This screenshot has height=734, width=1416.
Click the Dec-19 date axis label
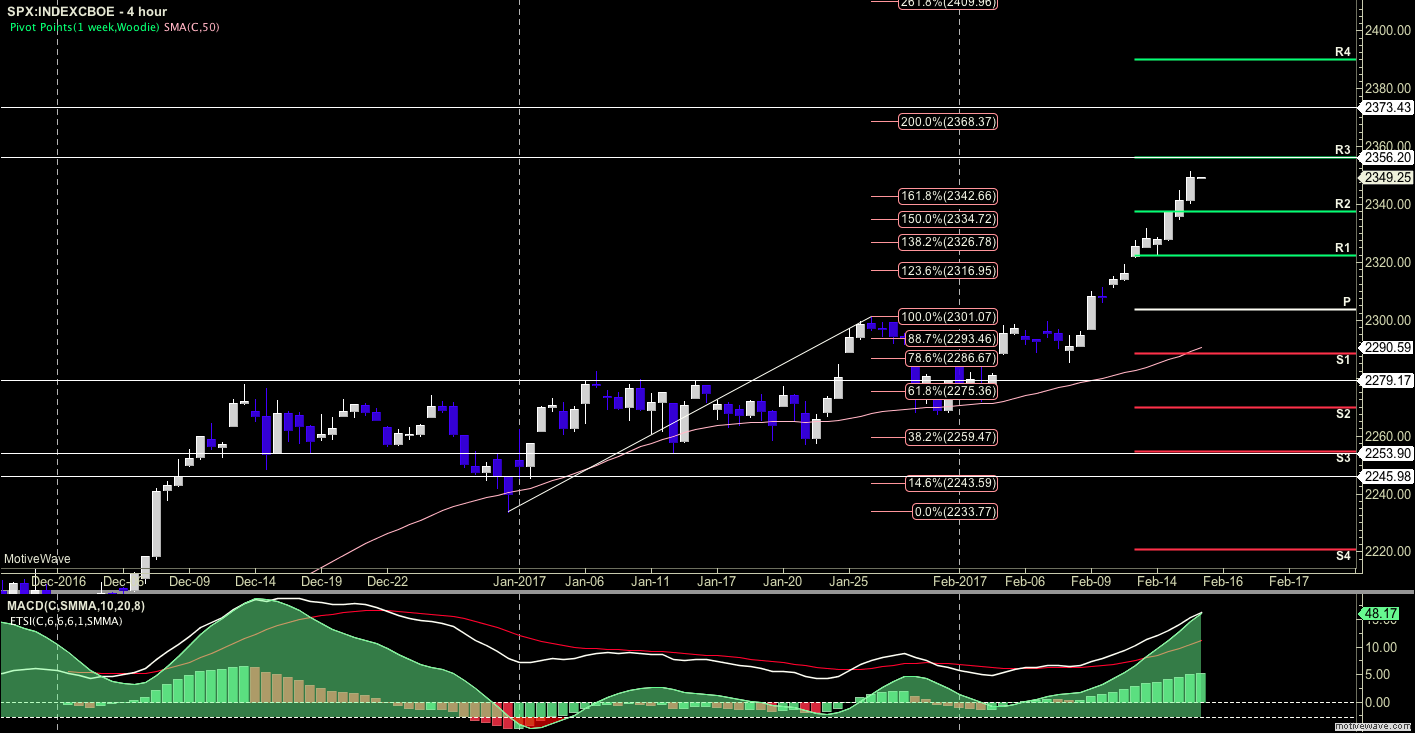[x=322, y=581]
